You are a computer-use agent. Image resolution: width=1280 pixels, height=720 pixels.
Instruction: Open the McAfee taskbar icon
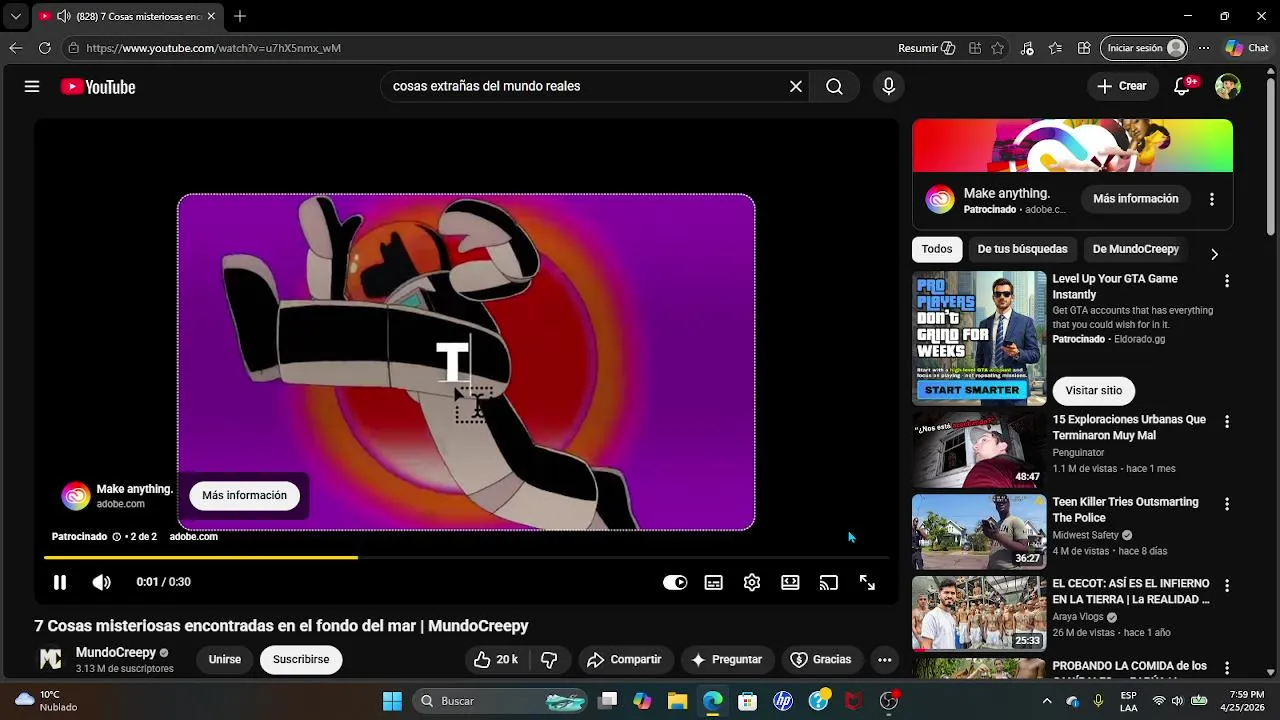(x=853, y=702)
